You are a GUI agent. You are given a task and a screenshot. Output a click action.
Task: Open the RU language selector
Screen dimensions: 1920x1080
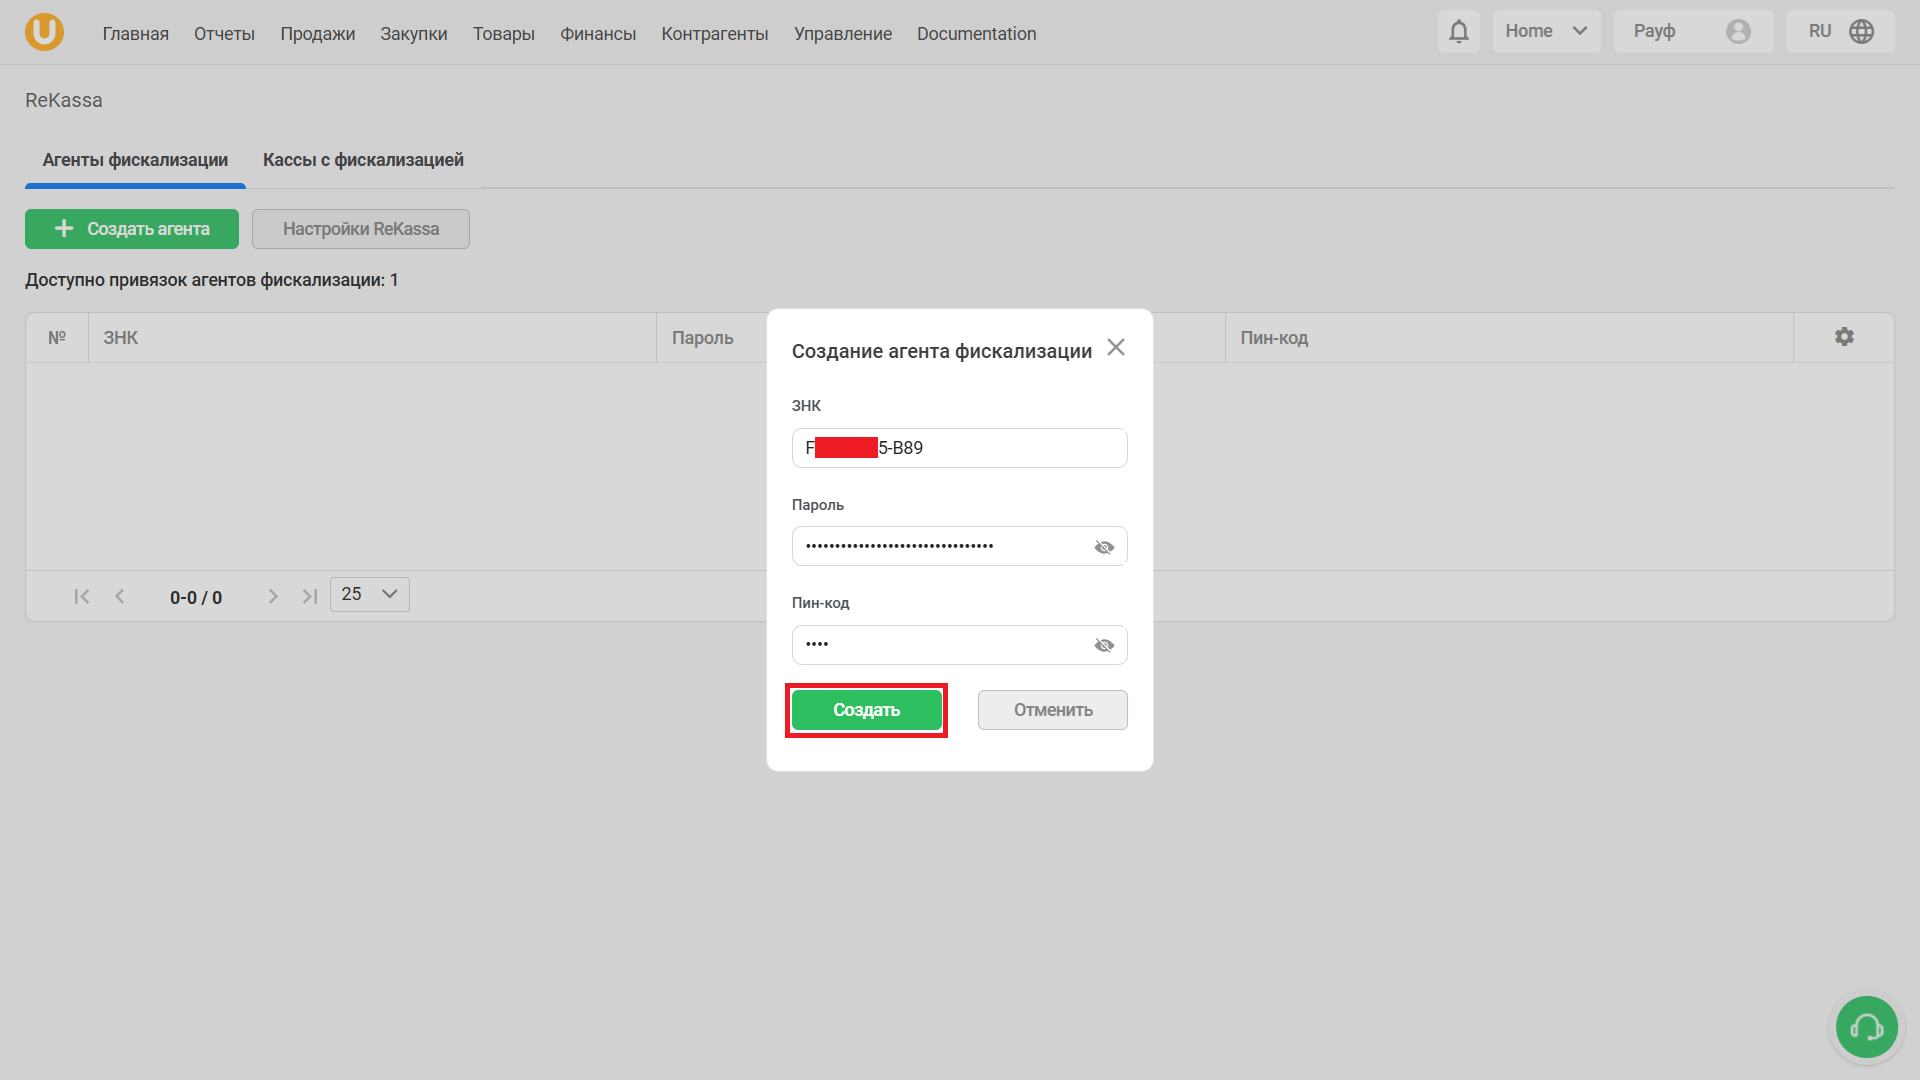1820,32
